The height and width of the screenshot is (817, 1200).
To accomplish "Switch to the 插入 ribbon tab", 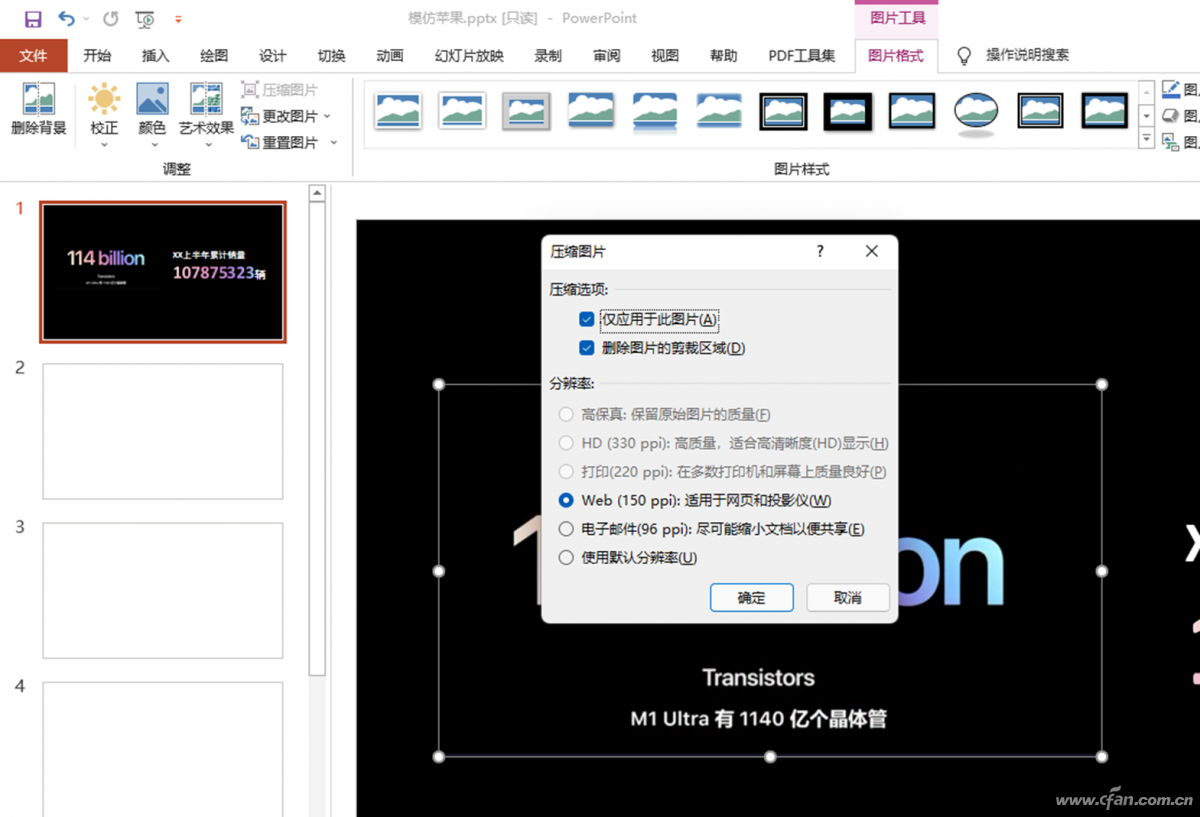I will point(155,56).
